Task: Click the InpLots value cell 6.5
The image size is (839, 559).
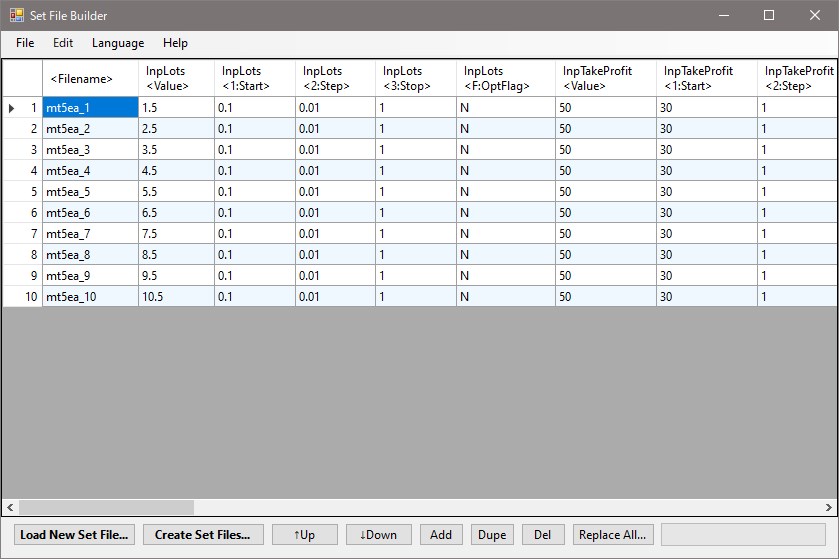Action: click(x=176, y=212)
